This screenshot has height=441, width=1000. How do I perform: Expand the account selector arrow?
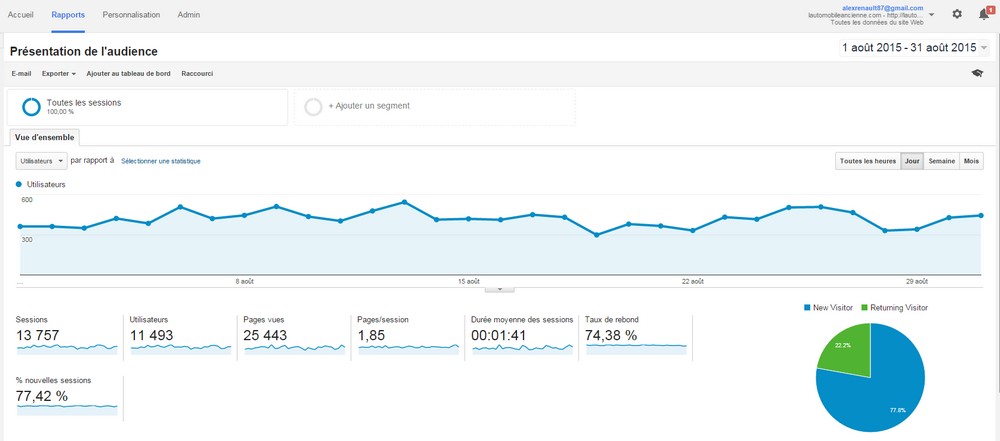pyautogui.click(x=932, y=15)
